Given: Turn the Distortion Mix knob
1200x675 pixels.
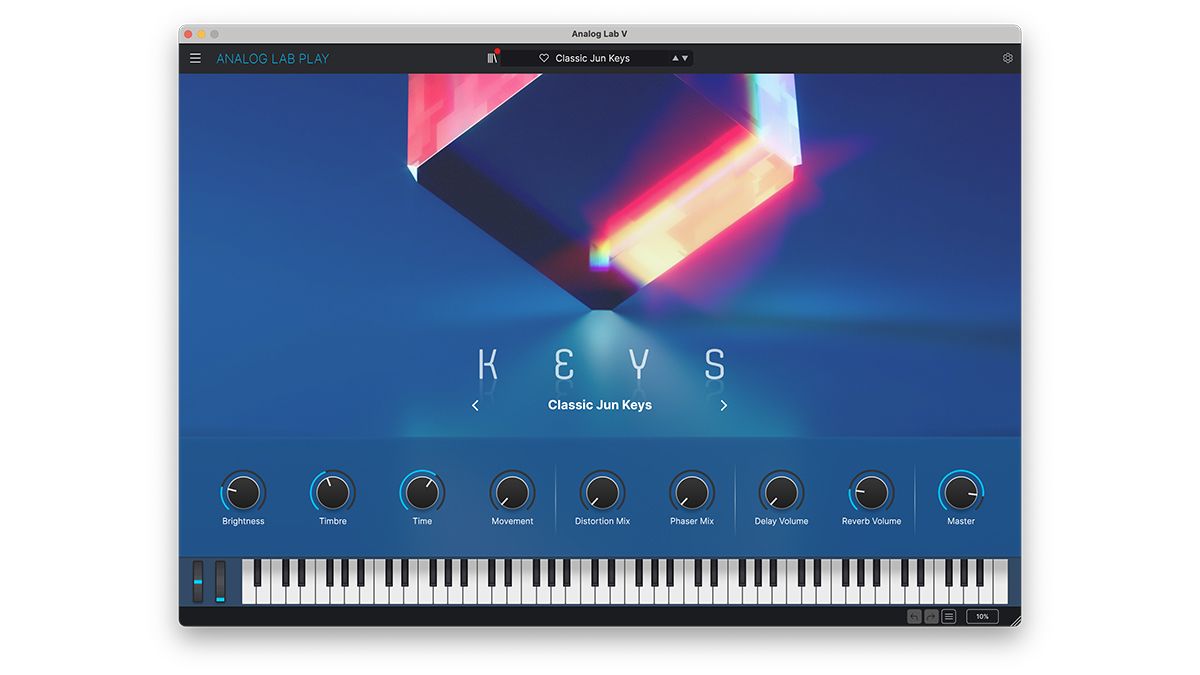Looking at the screenshot, I should point(602,493).
